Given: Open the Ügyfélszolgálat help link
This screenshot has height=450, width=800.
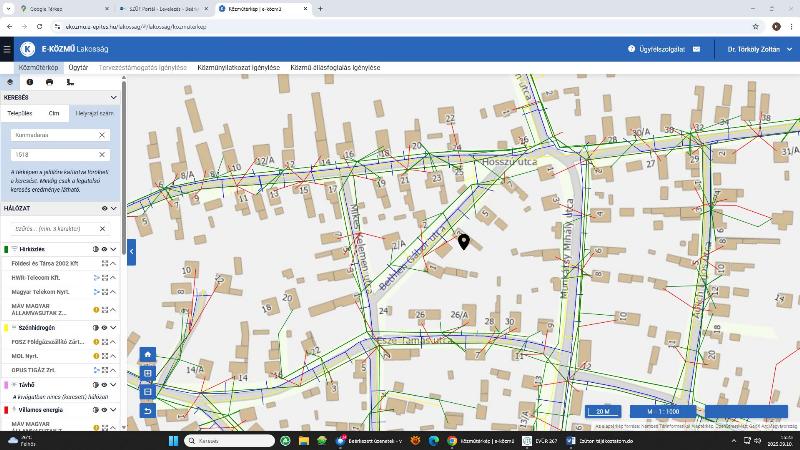Looking at the screenshot, I should click(x=657, y=49).
